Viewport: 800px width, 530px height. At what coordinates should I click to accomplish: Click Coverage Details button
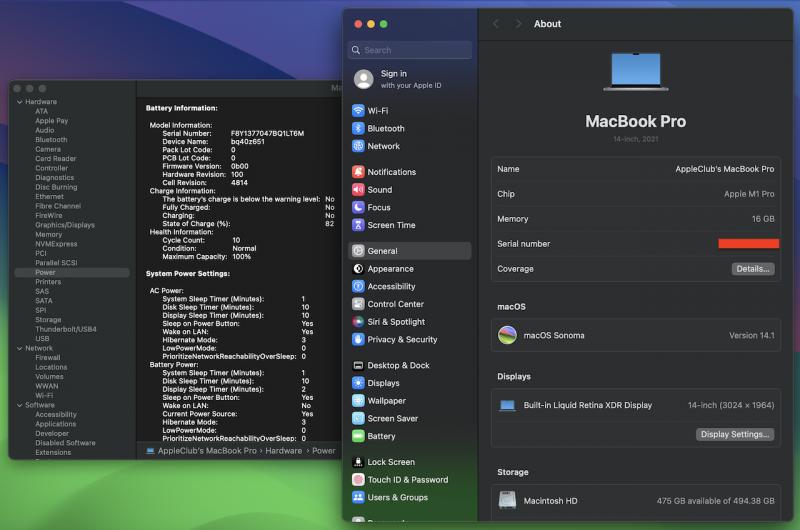(x=753, y=269)
